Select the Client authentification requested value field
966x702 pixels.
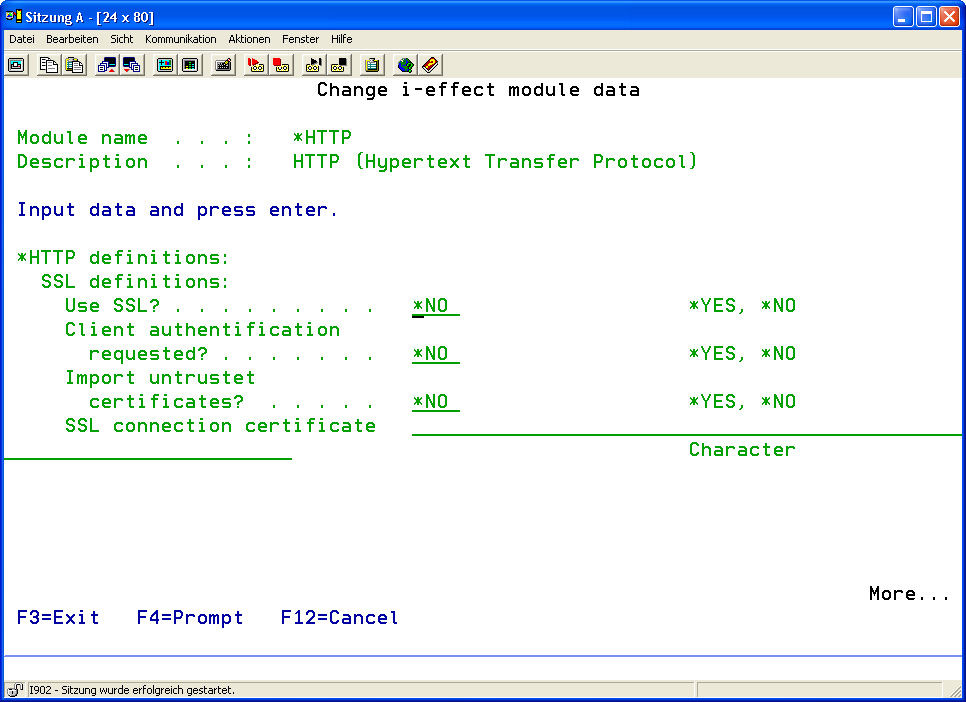[x=435, y=354]
